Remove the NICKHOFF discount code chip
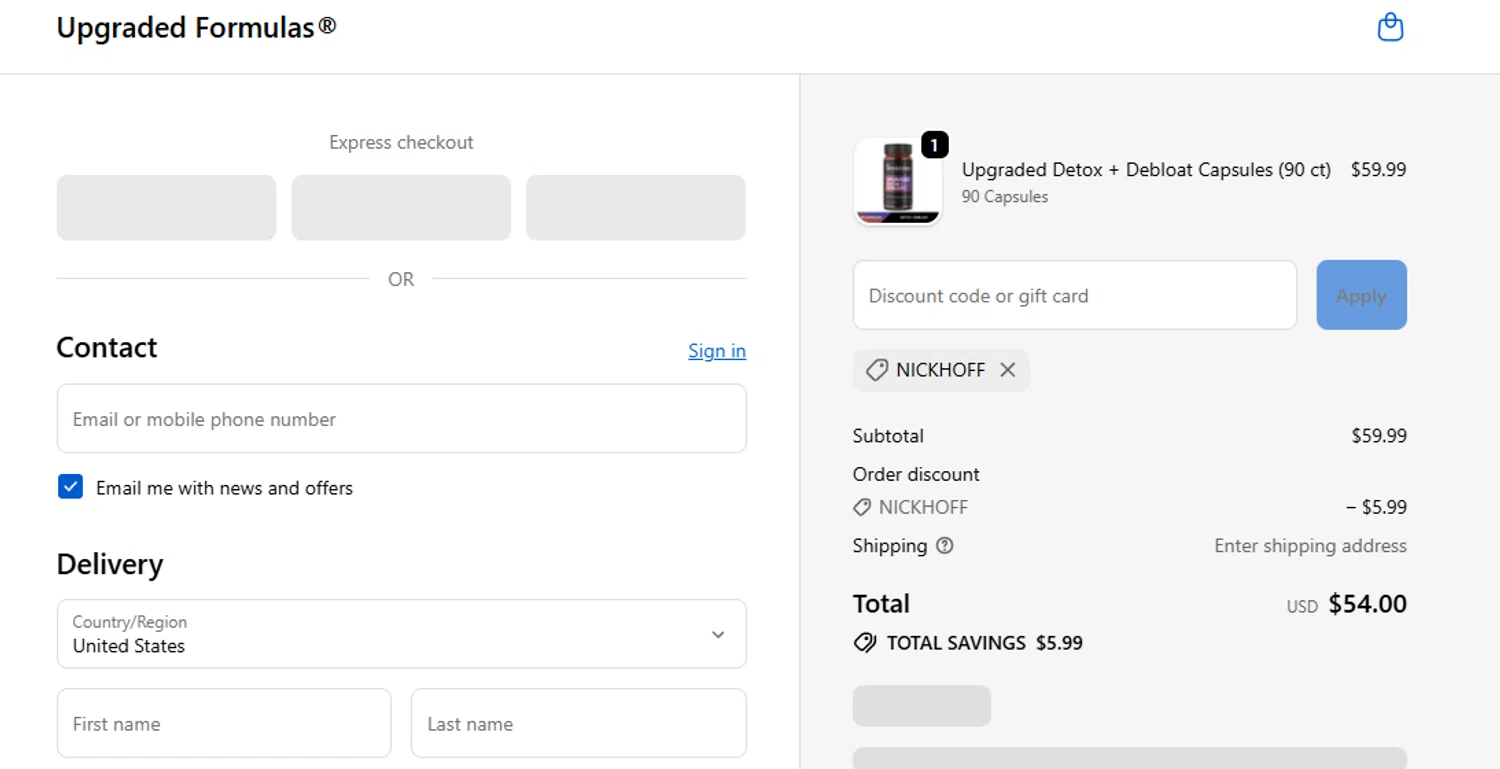 point(1007,370)
